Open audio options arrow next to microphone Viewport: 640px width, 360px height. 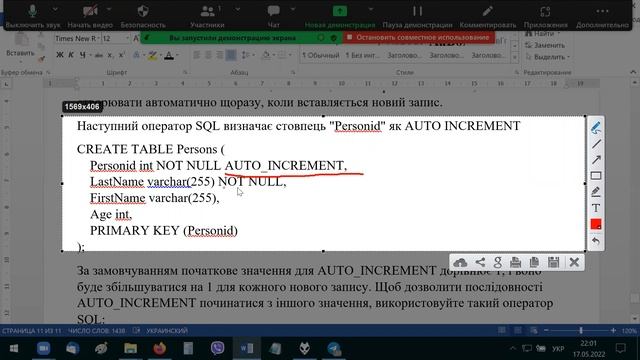[x=55, y=9]
